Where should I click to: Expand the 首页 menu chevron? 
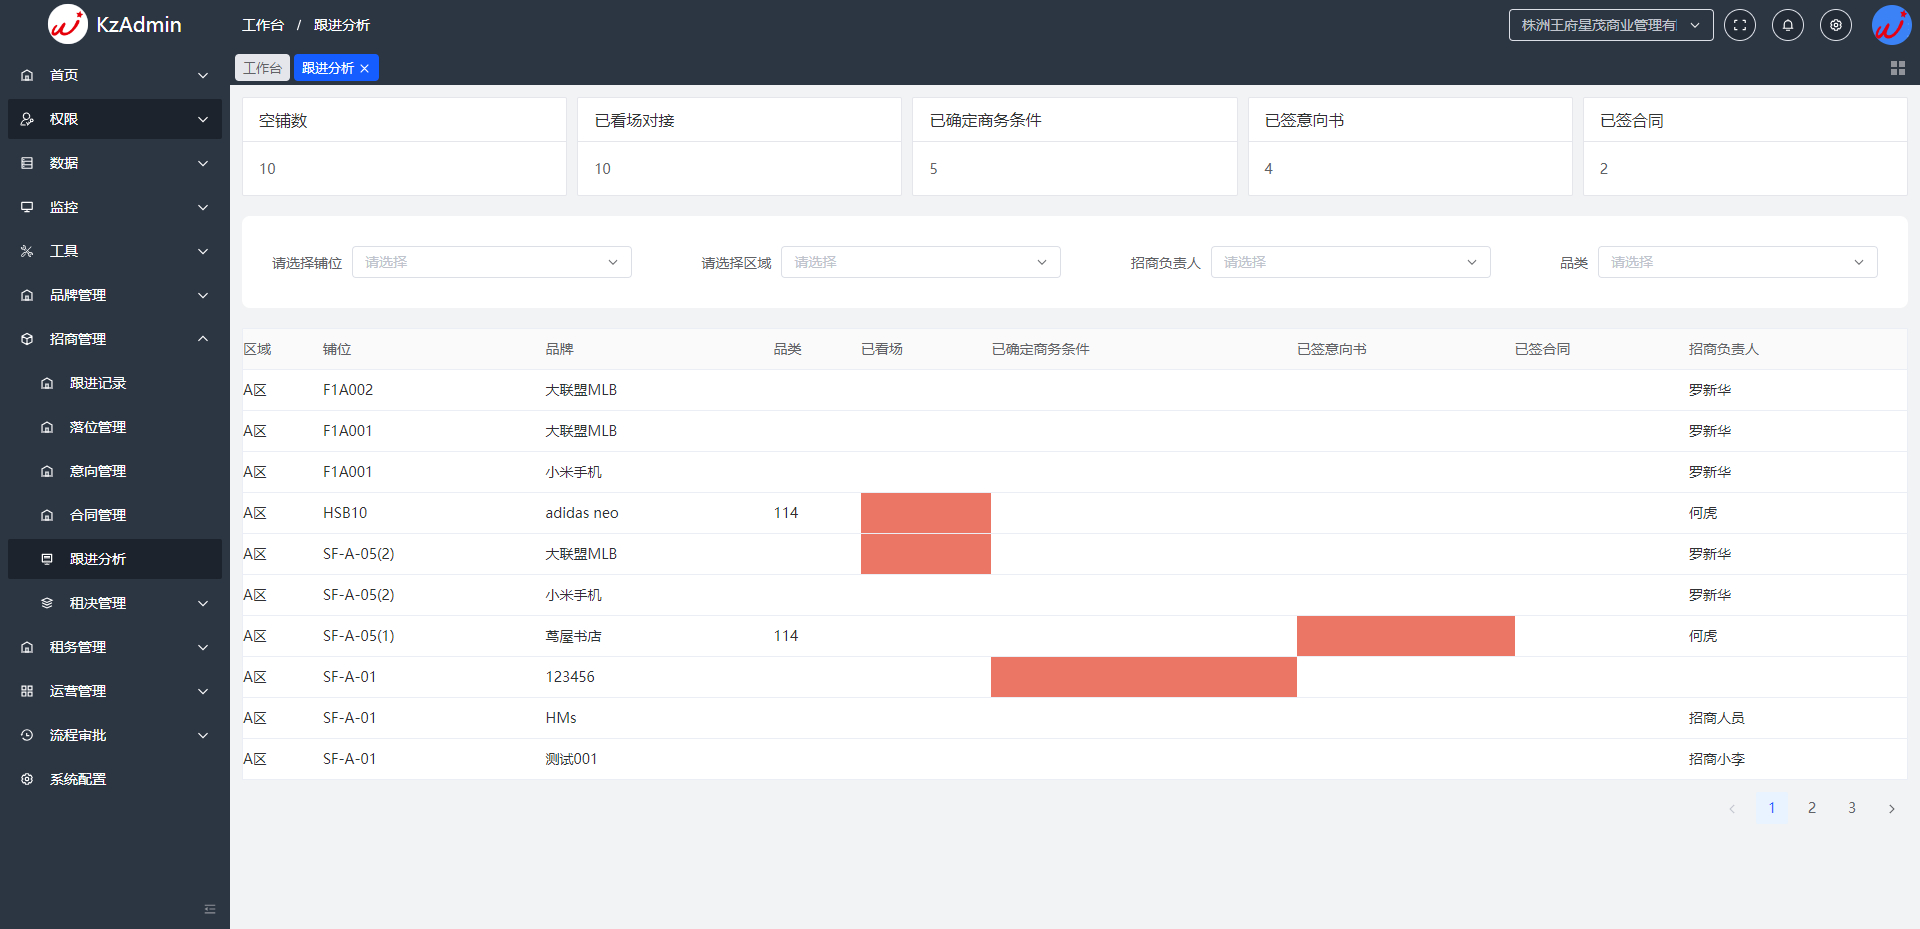(x=203, y=75)
